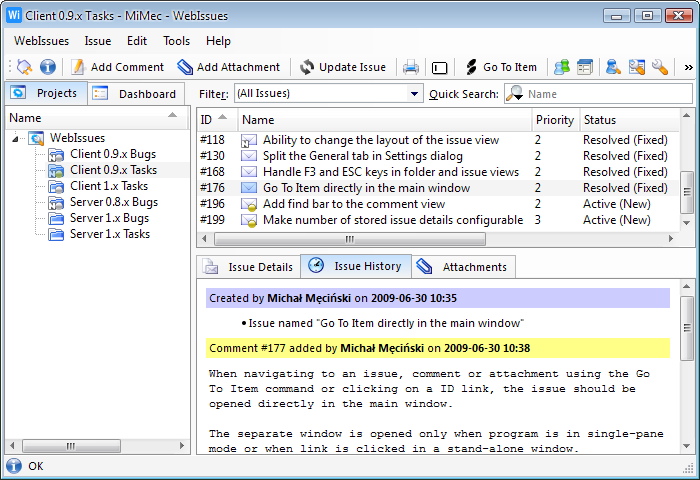Image resolution: width=700 pixels, height=480 pixels.
Task: Select issue #176 Go To Item directly
Action: (x=438, y=188)
